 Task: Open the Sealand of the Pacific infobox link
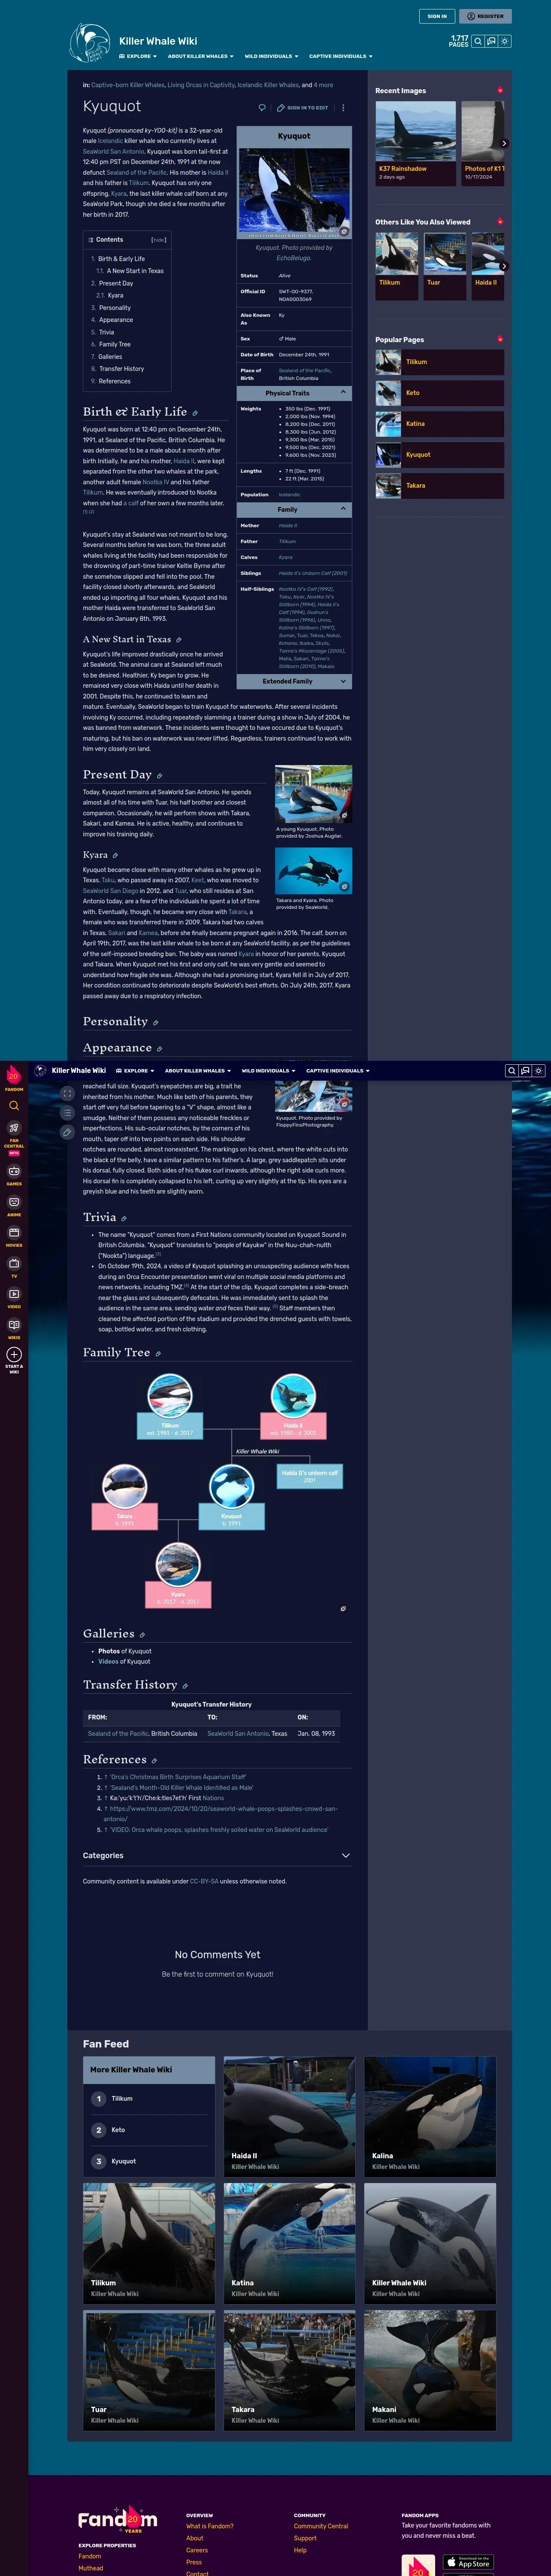(x=305, y=370)
